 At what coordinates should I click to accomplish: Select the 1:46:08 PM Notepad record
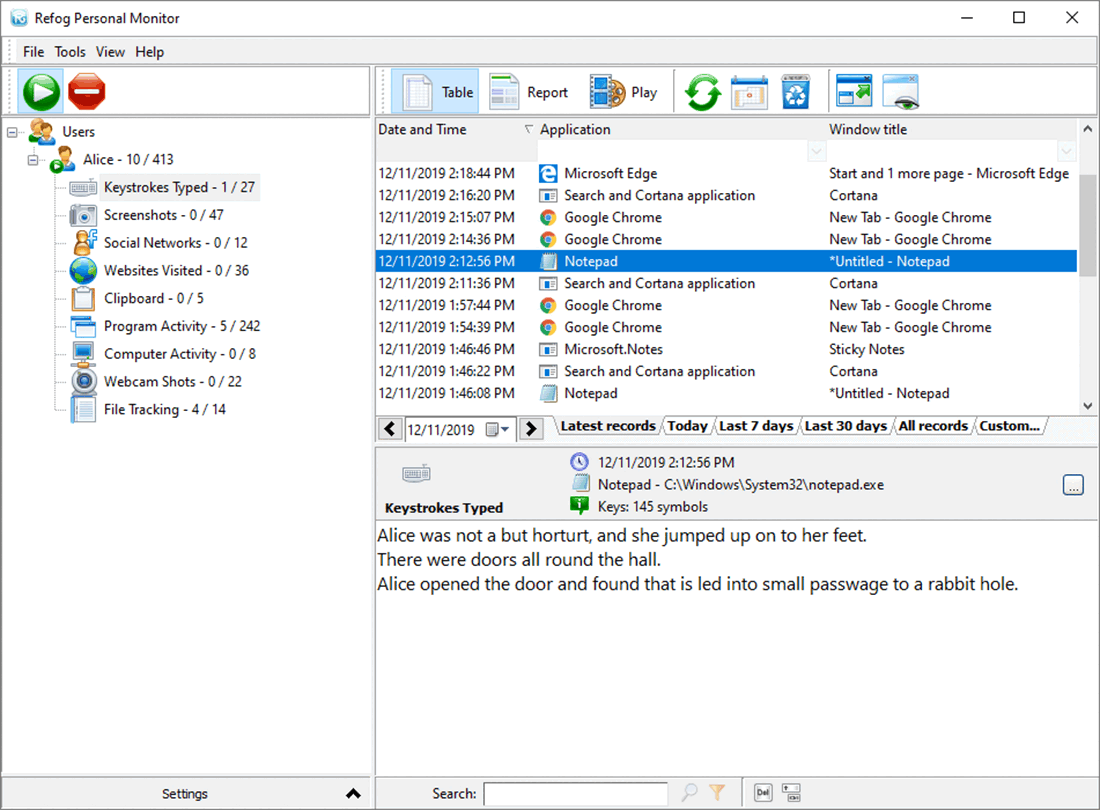pos(726,393)
